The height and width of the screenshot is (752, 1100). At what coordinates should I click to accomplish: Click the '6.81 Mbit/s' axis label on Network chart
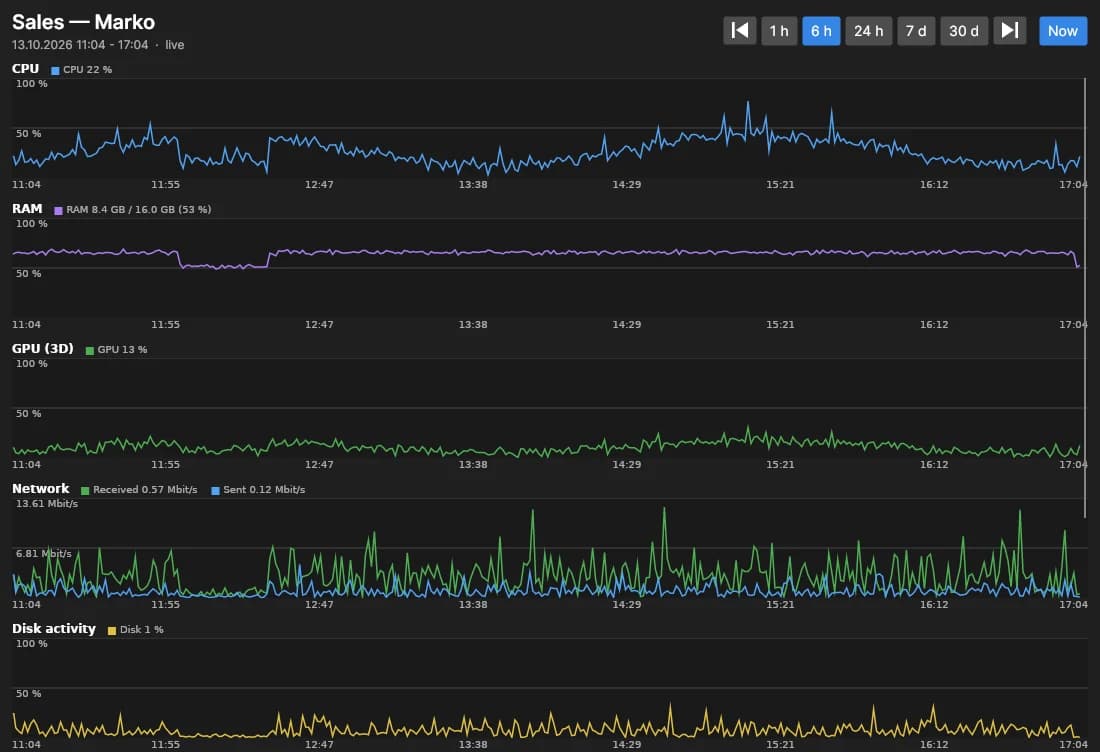pos(43,553)
